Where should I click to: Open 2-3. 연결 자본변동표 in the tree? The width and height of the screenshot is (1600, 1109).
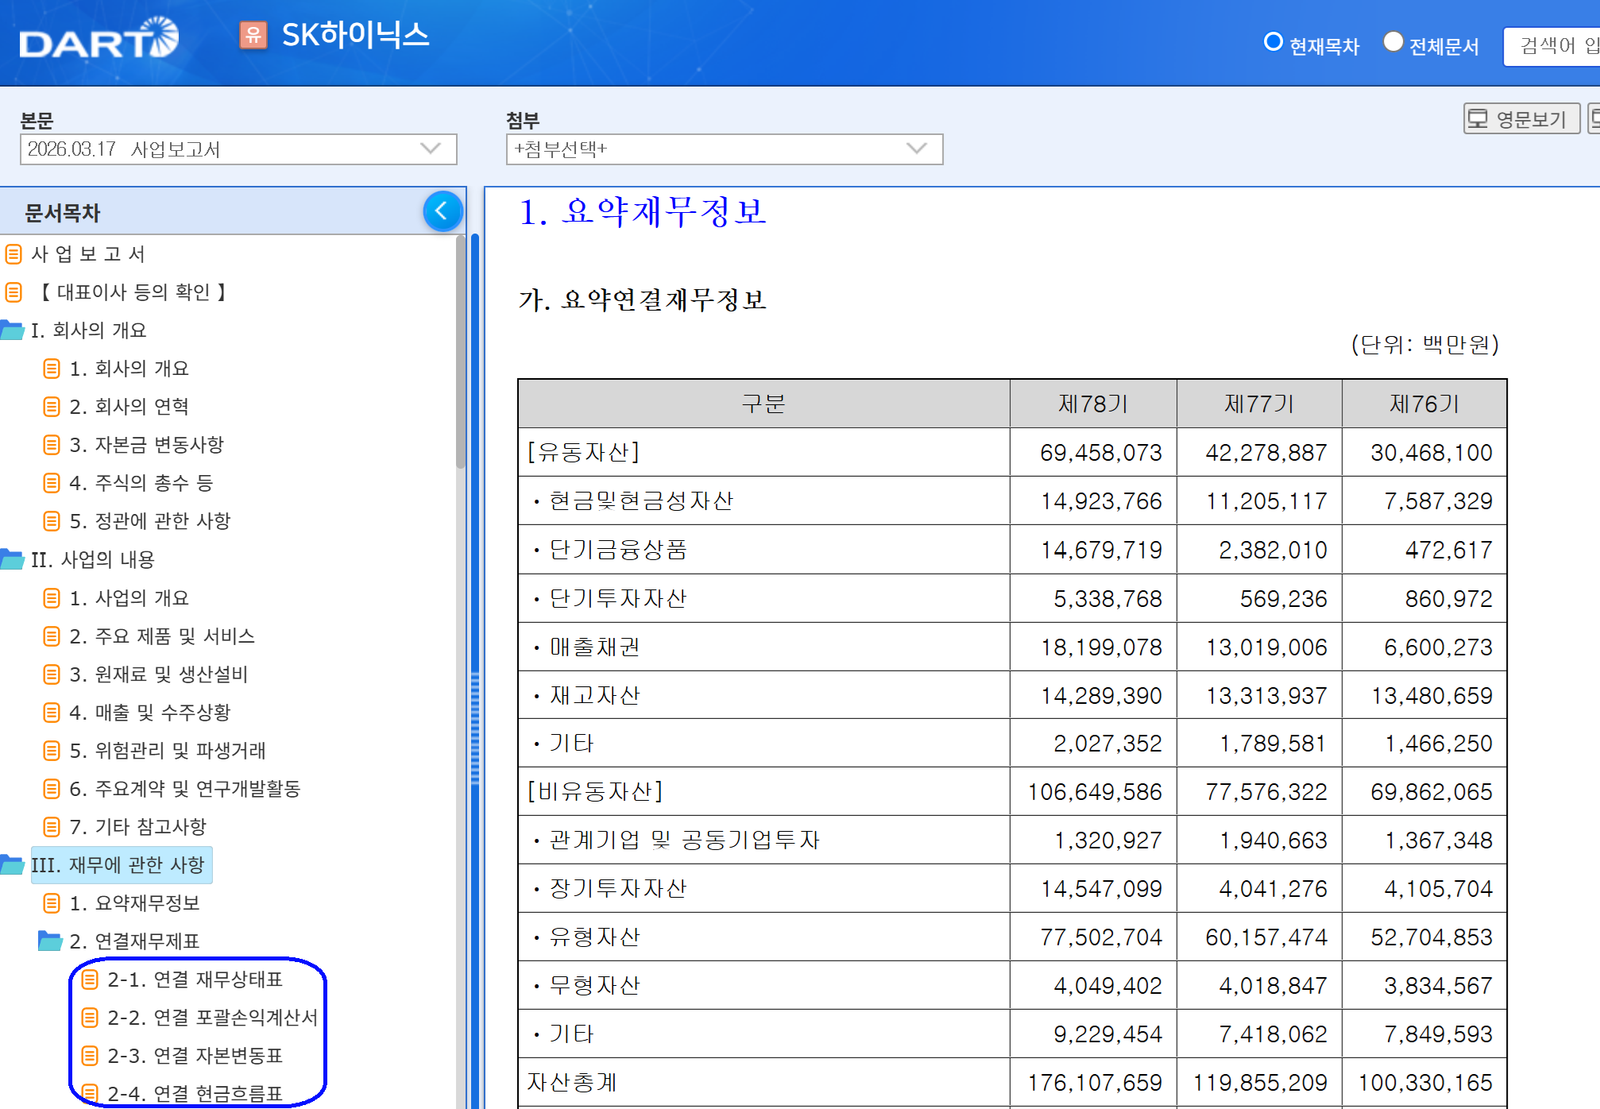pyautogui.click(x=195, y=1055)
